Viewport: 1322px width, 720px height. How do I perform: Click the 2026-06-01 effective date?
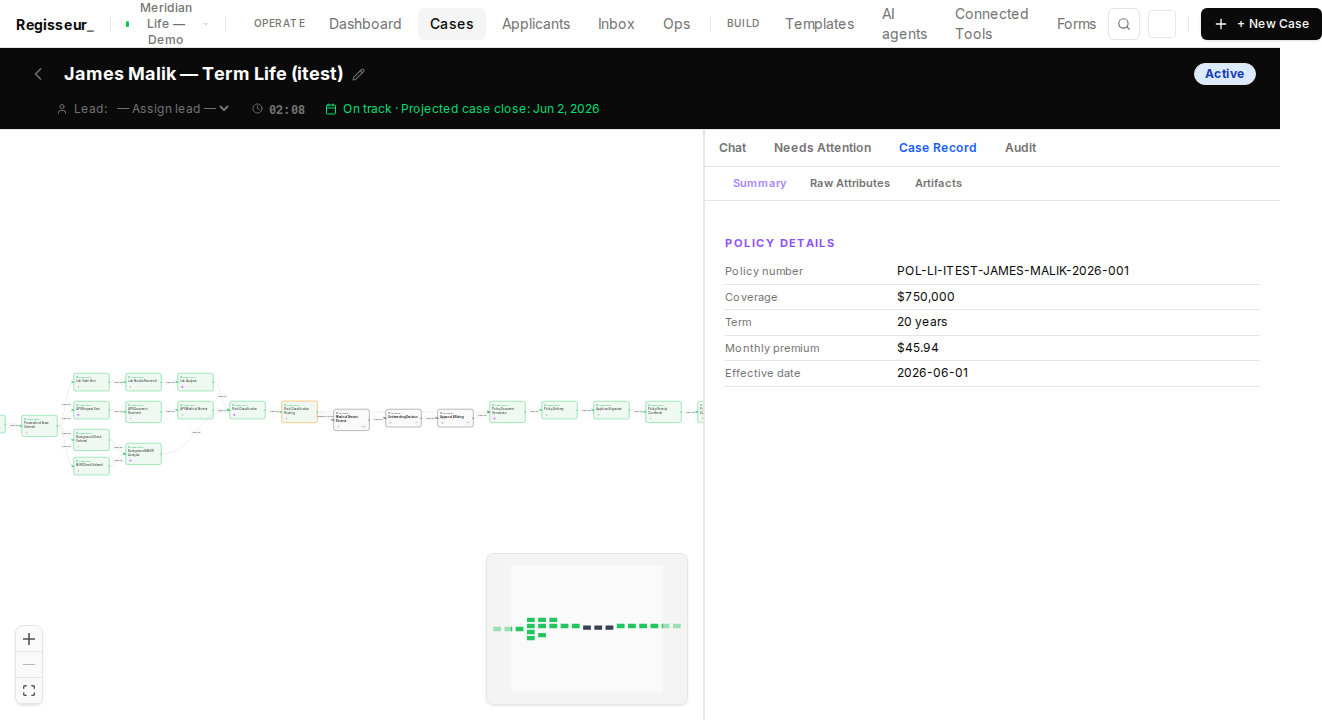[x=933, y=373]
